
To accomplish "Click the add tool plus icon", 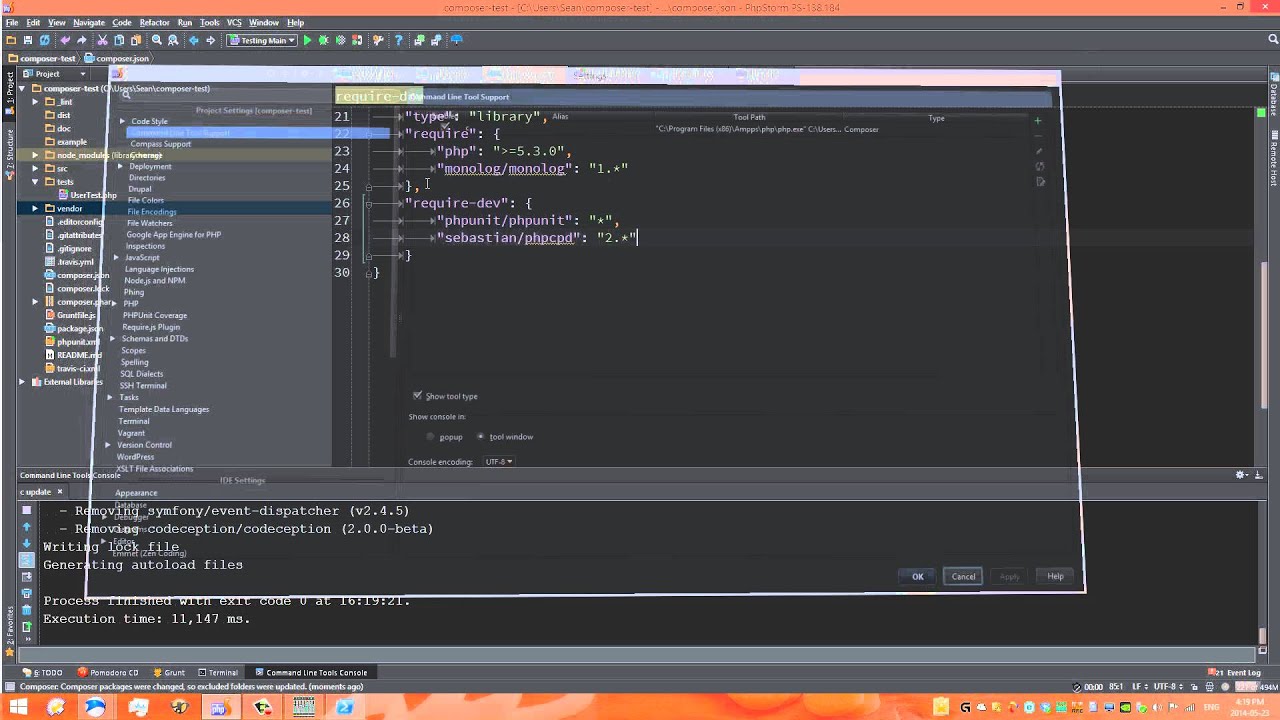I will coord(1037,120).
